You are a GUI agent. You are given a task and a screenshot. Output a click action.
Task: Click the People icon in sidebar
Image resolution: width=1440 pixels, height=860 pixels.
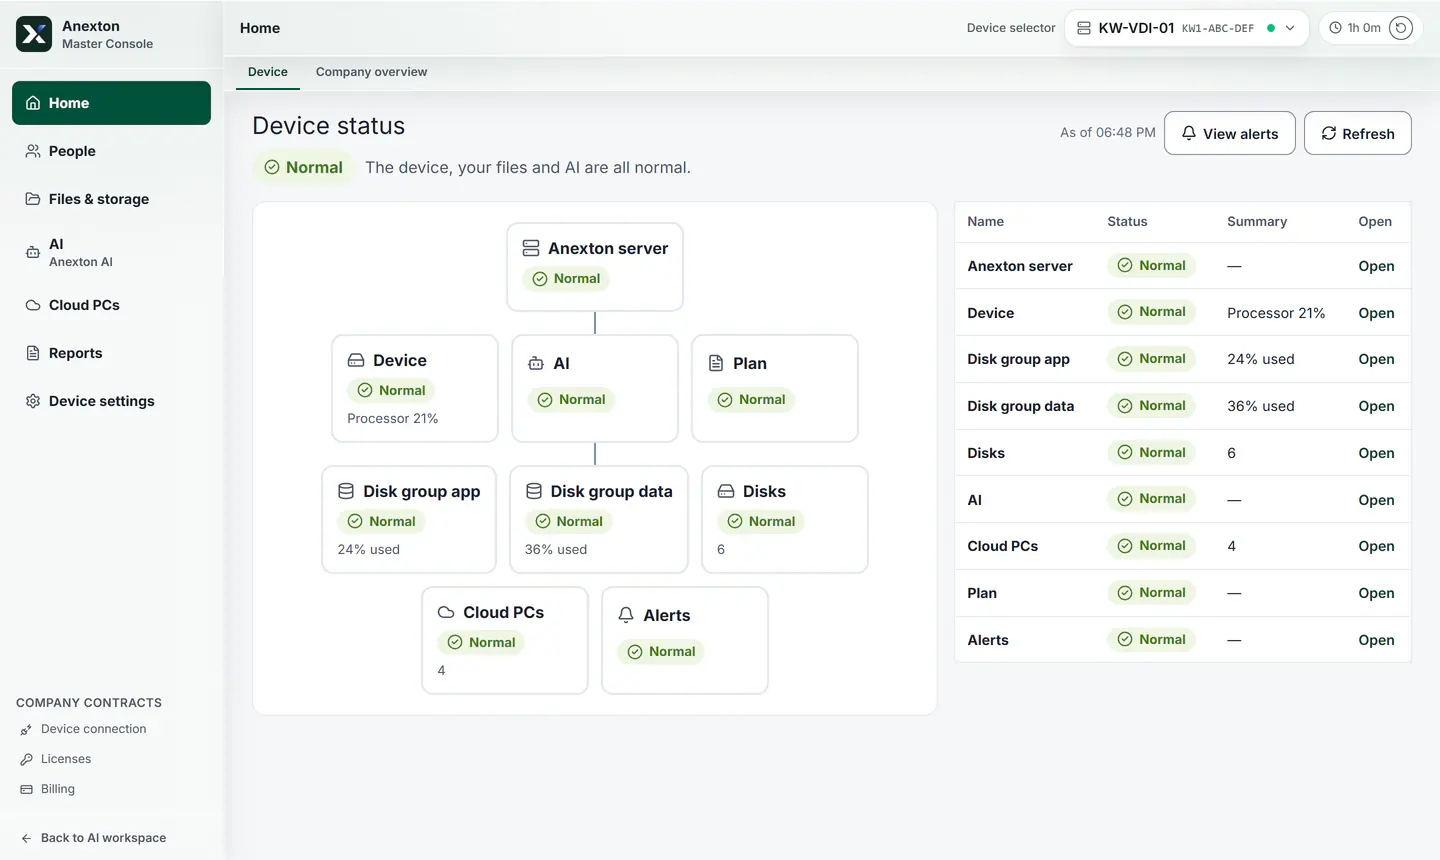click(33, 151)
